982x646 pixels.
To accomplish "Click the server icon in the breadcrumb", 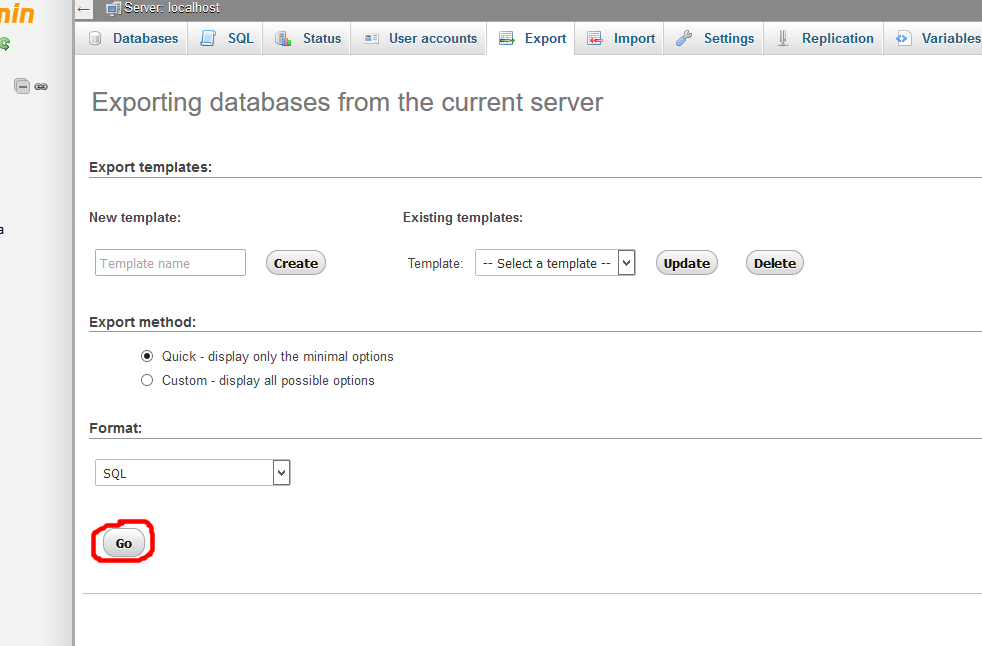I will click(113, 8).
